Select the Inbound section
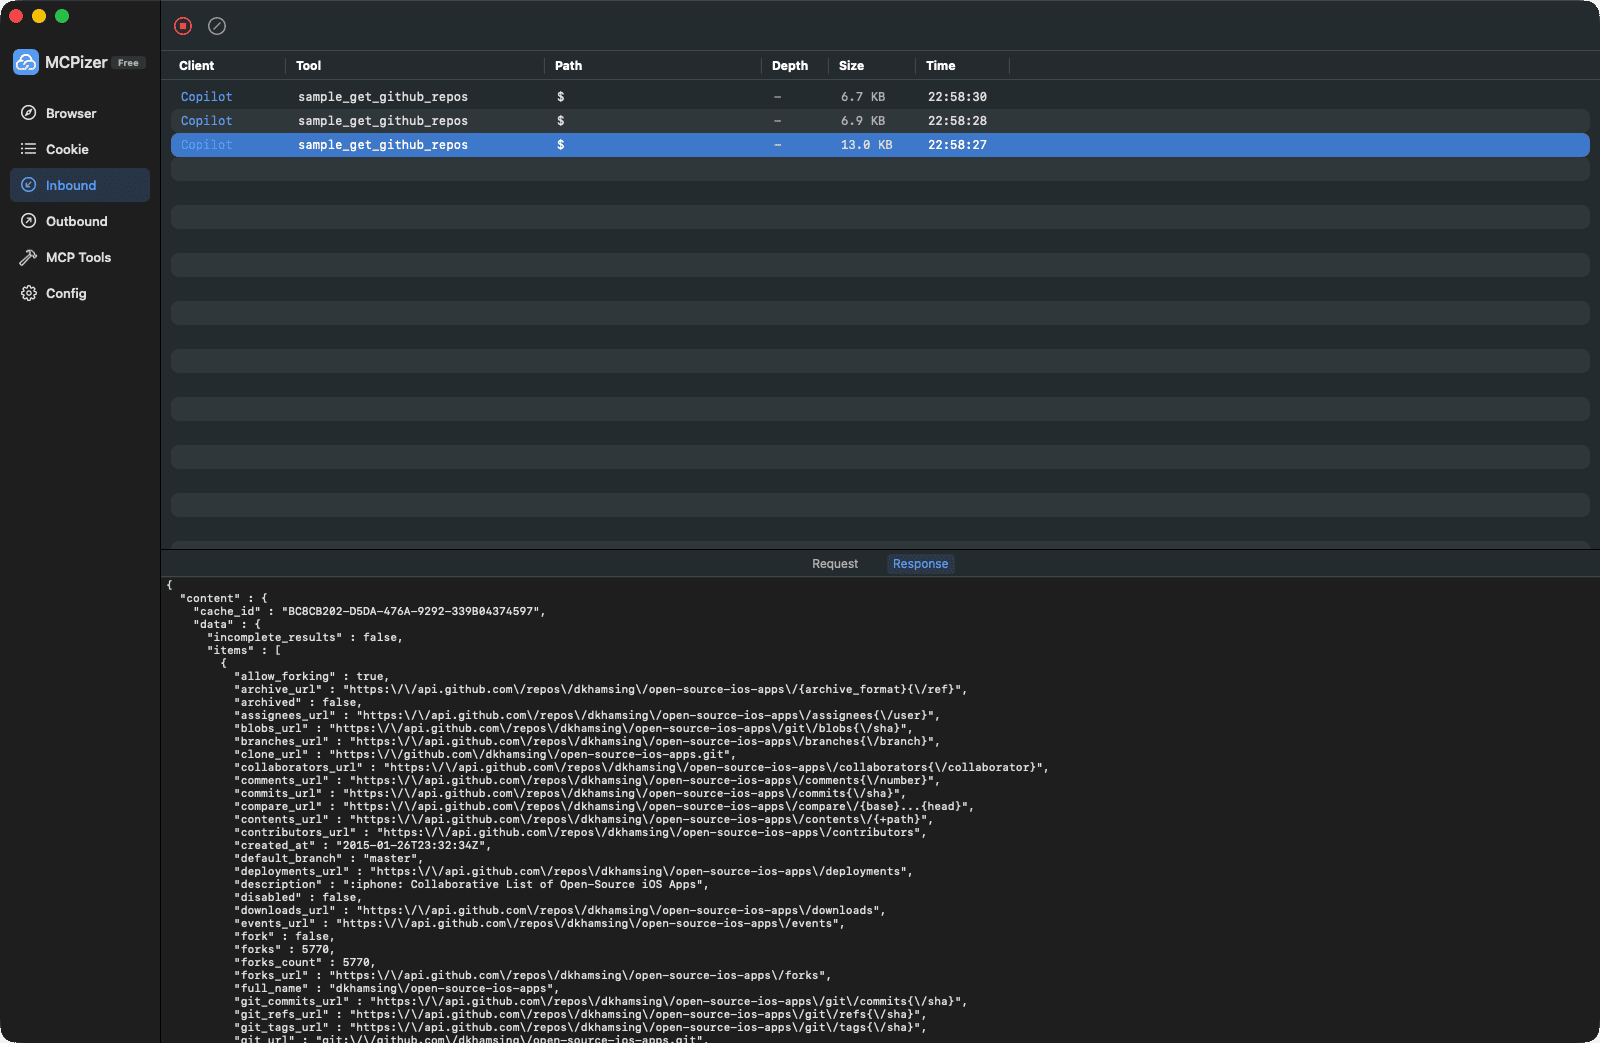Image resolution: width=1600 pixels, height=1043 pixels. point(80,185)
